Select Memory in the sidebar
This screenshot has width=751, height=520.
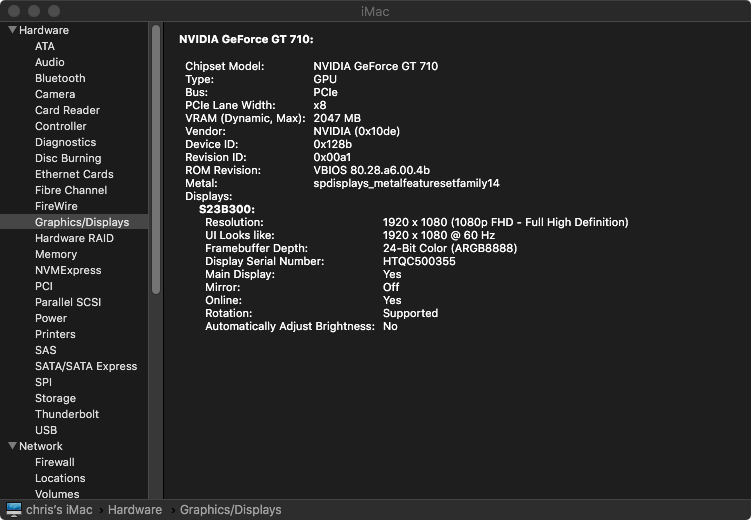pyautogui.click(x=56, y=254)
